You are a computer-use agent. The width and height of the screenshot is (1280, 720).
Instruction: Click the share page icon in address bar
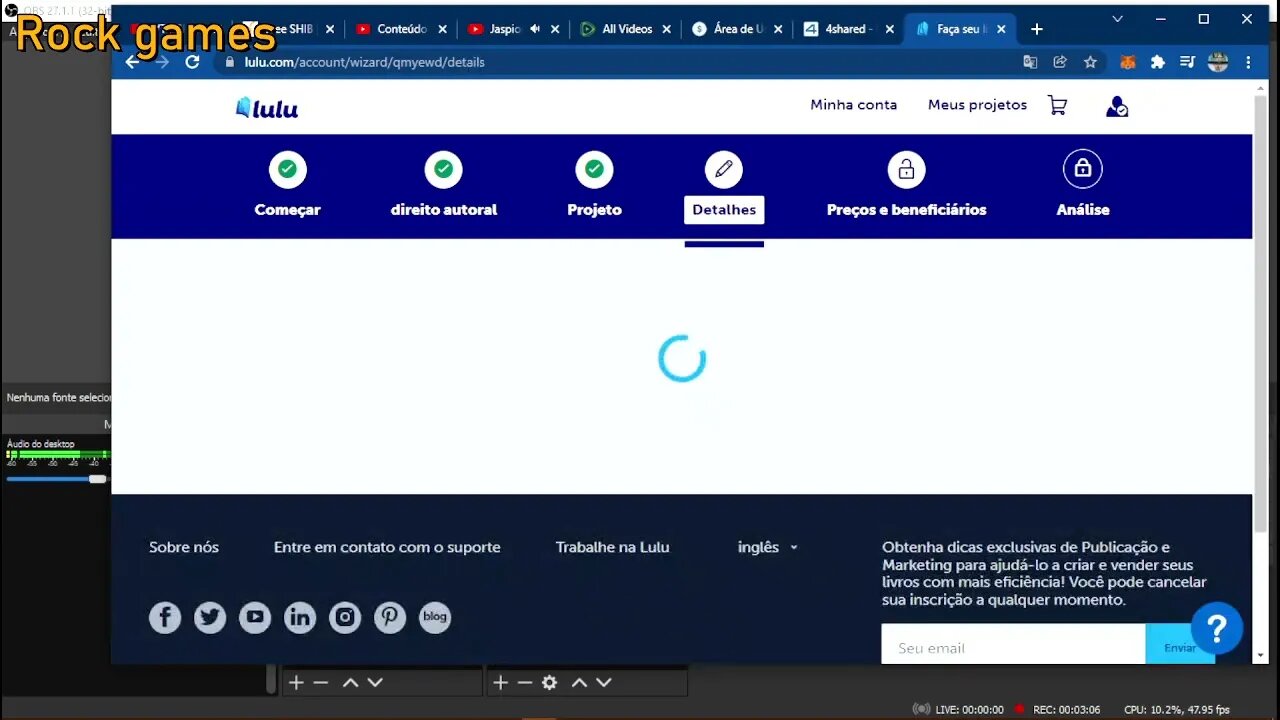coord(1060,62)
